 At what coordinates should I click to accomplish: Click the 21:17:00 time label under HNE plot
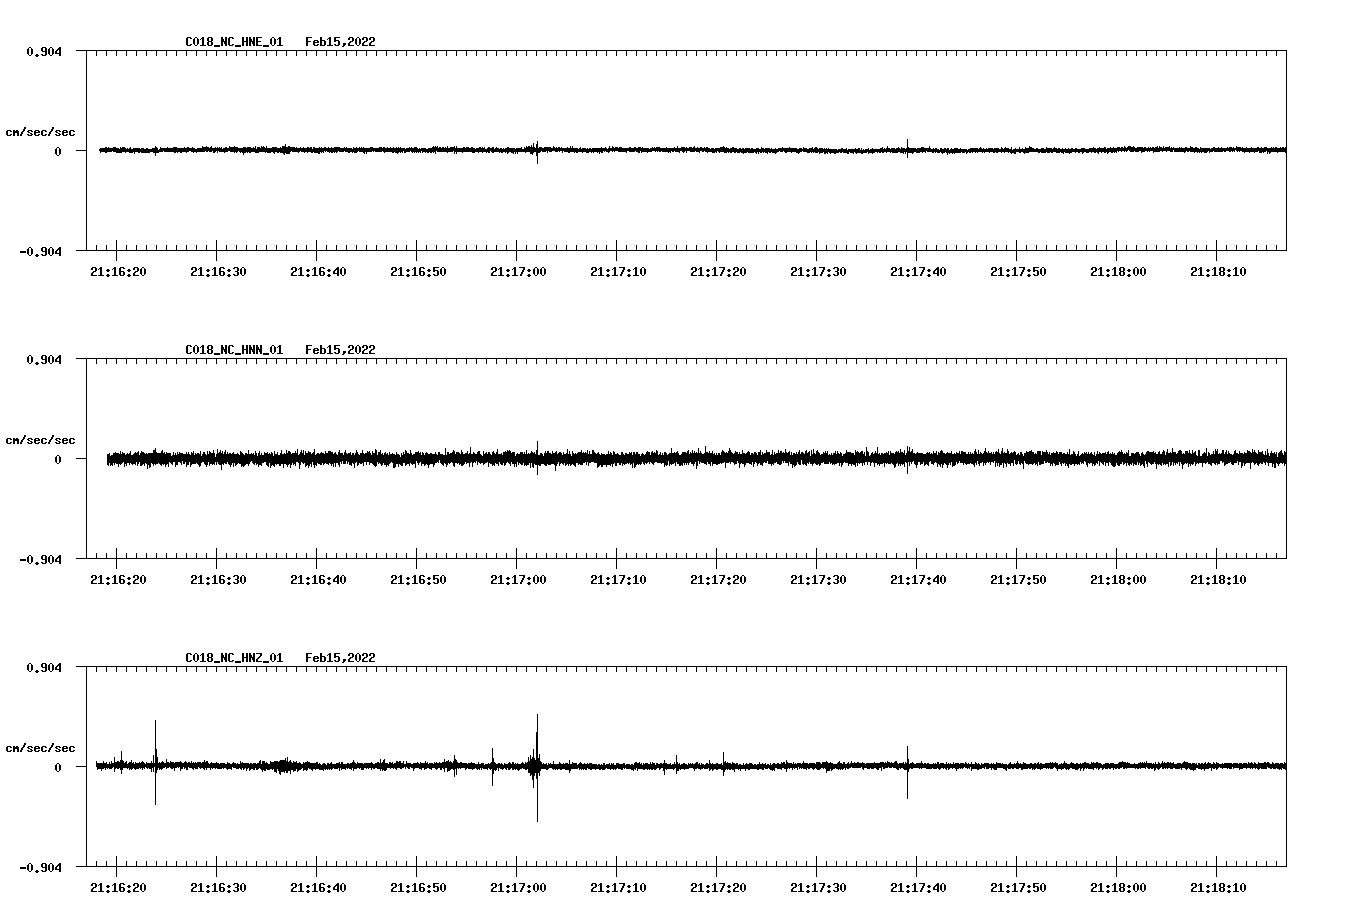pyautogui.click(x=518, y=272)
